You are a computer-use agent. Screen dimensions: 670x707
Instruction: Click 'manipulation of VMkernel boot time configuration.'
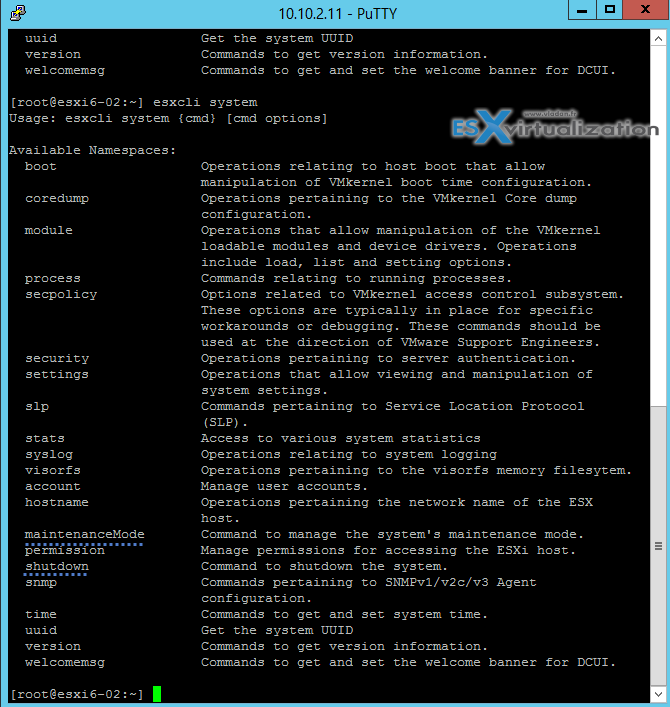396,183
